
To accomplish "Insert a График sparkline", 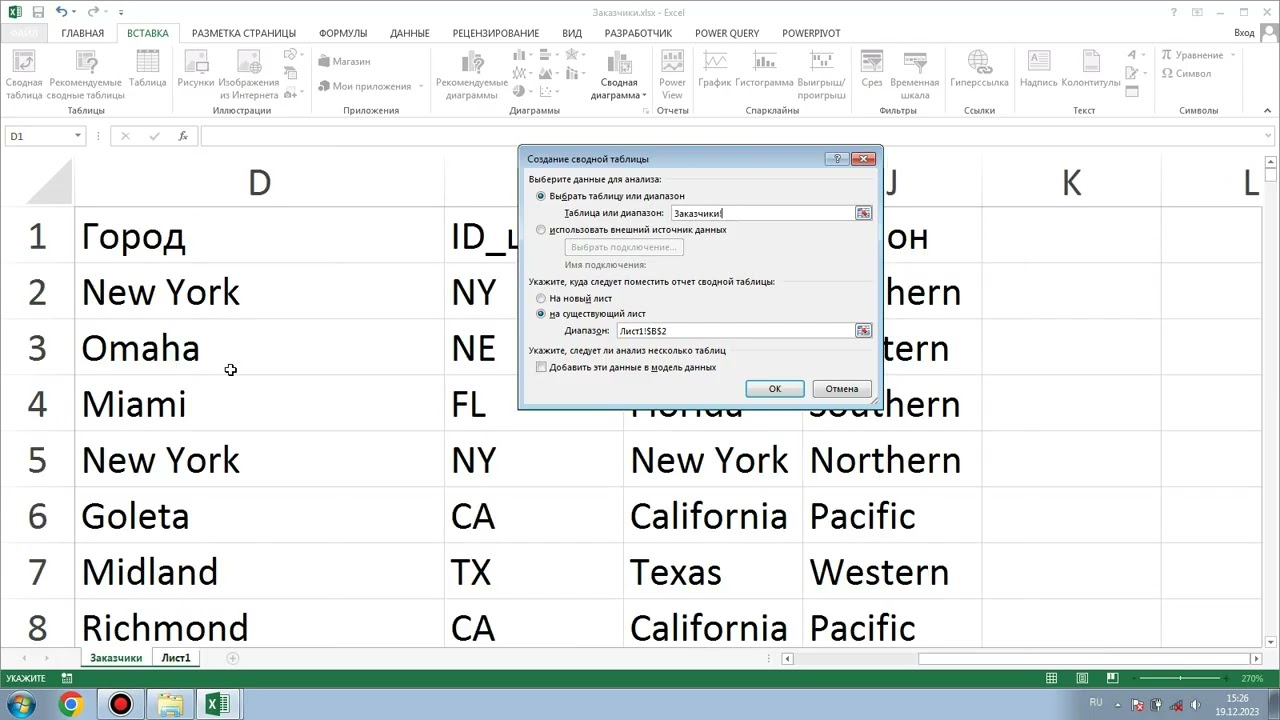I will pos(714,68).
